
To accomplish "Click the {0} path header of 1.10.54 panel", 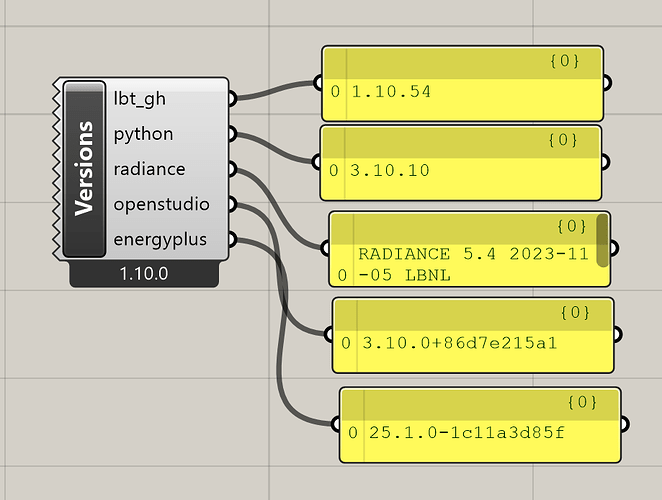I will click(x=564, y=61).
